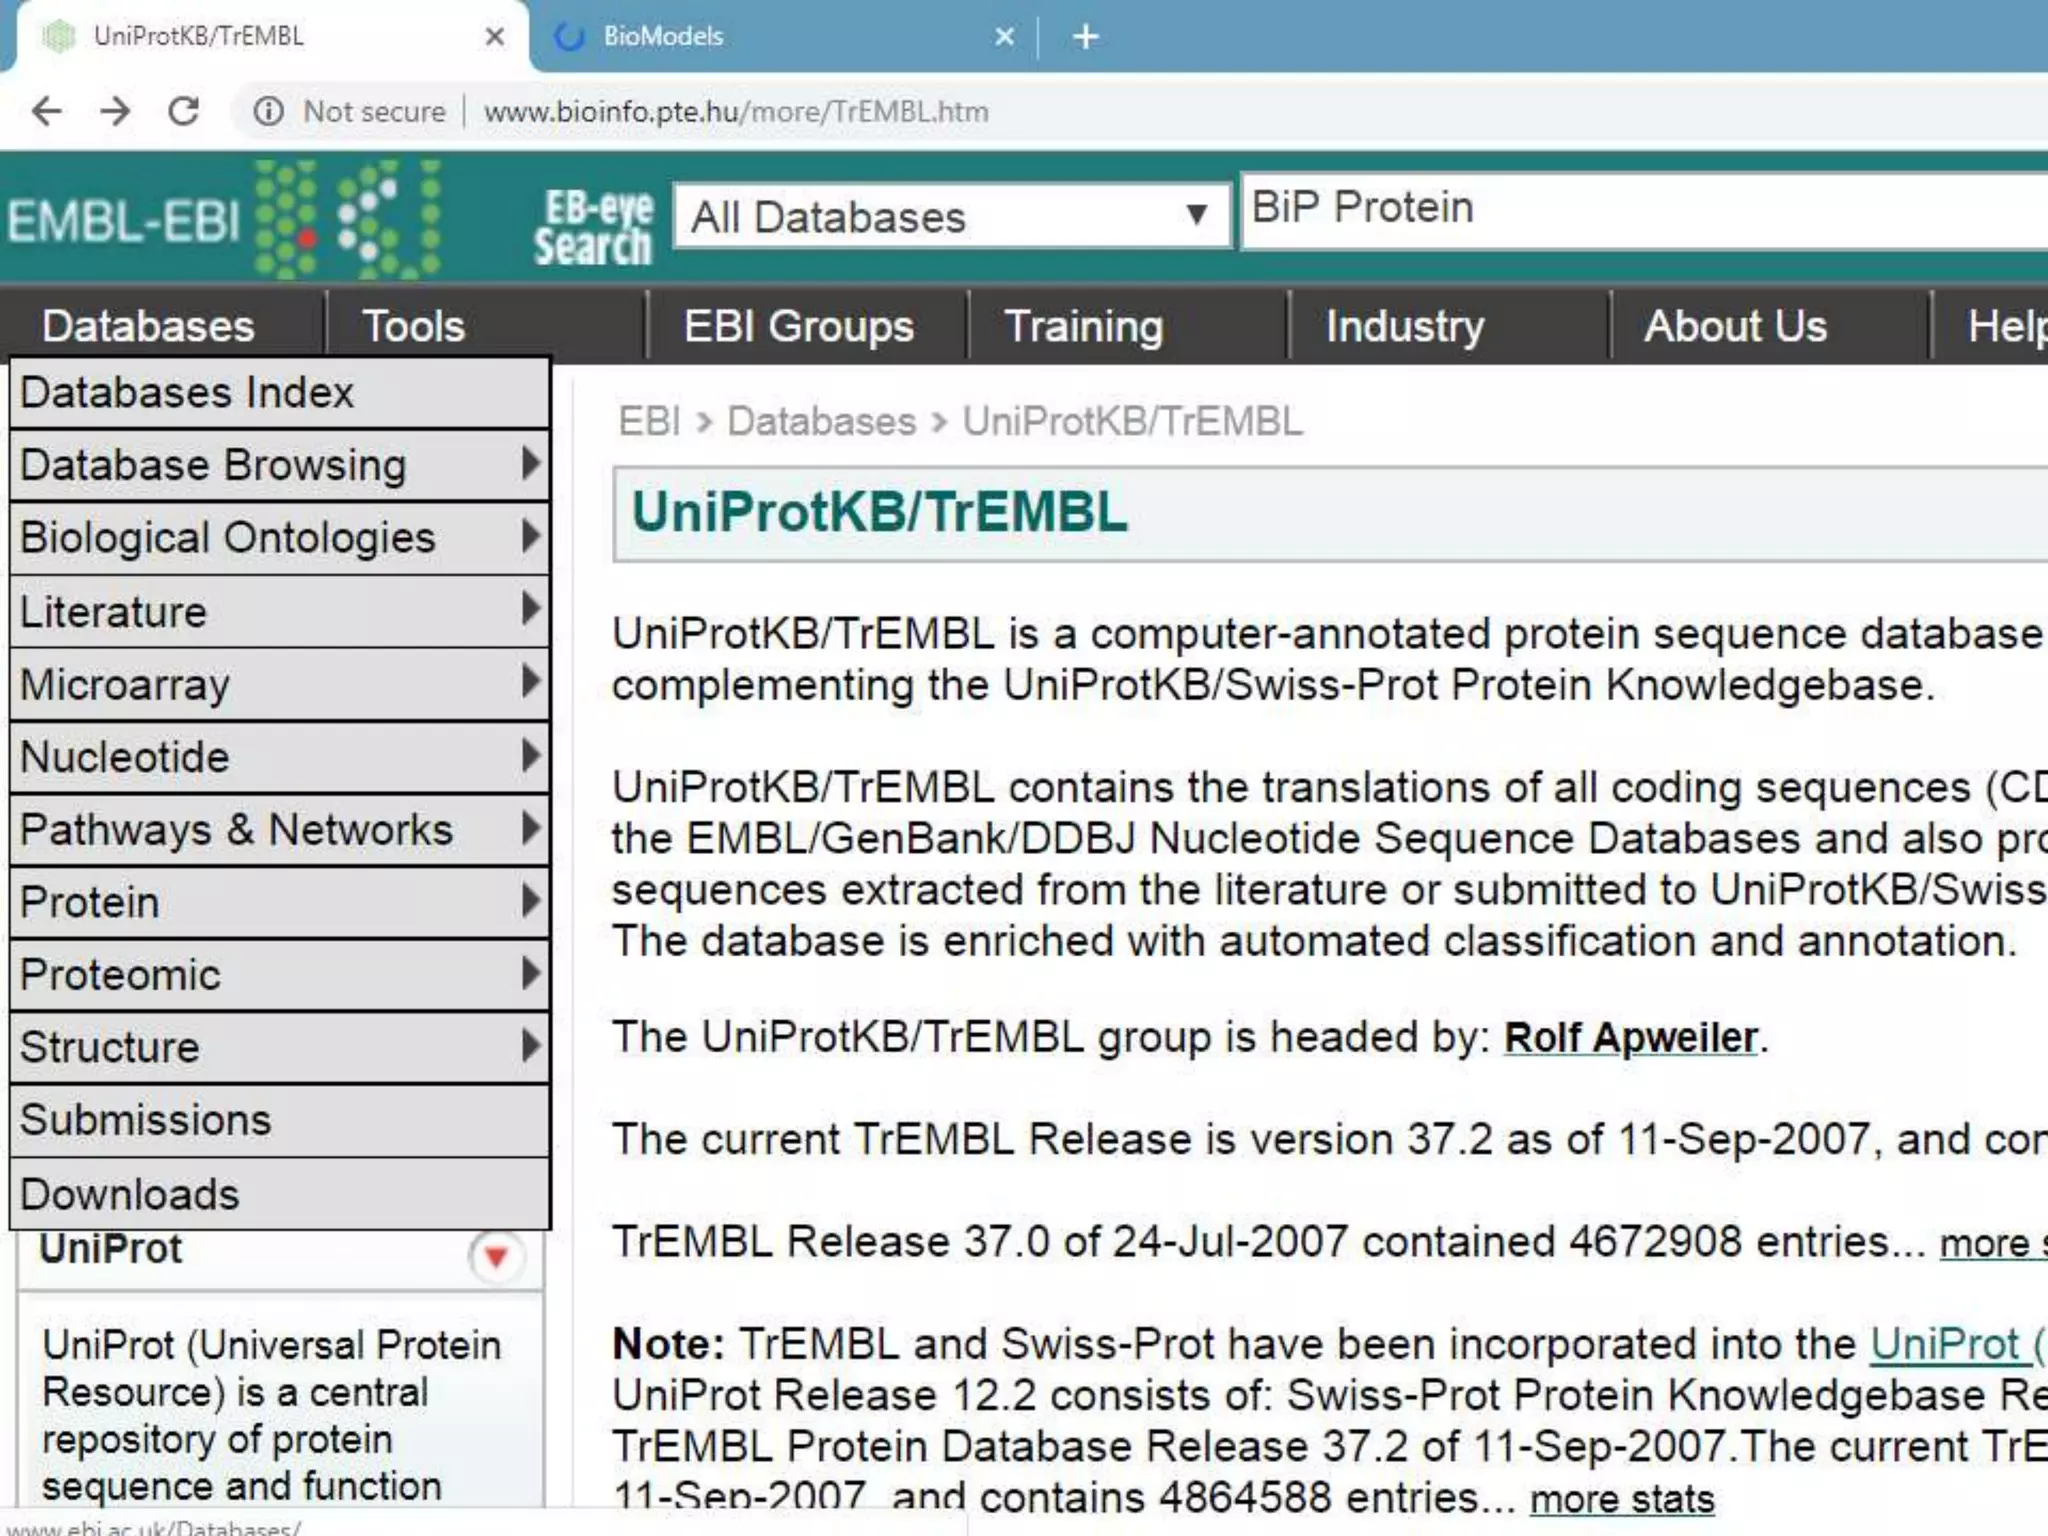The width and height of the screenshot is (2048, 1536).
Task: Select Databases Index menu entry
Action: [x=280, y=393]
